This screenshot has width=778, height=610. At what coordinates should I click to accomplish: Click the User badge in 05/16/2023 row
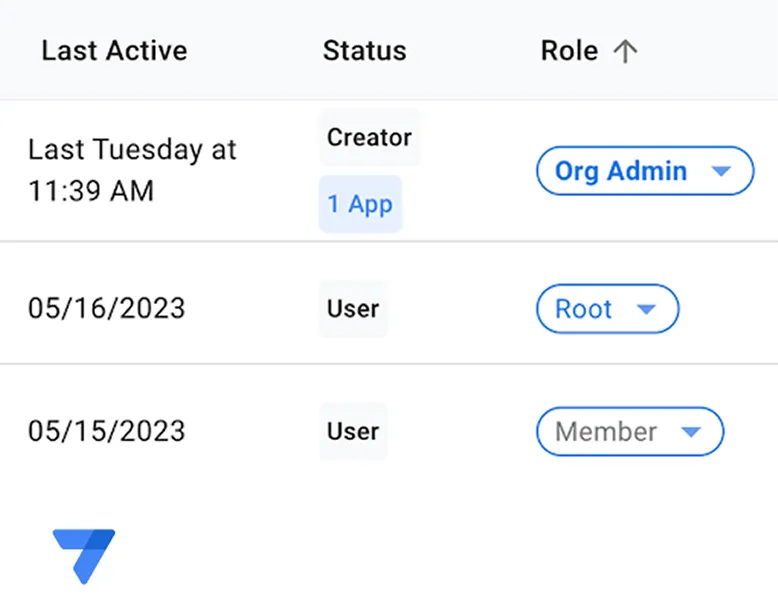pyautogui.click(x=353, y=309)
